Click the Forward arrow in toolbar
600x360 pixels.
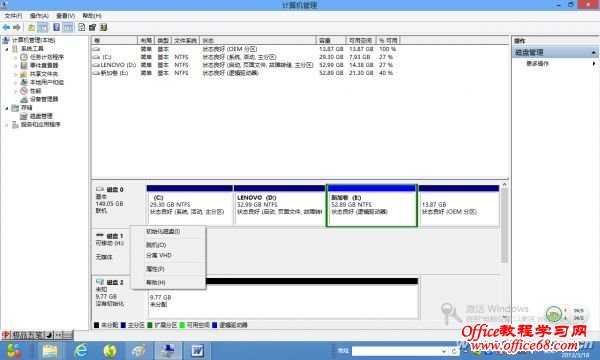point(17,28)
